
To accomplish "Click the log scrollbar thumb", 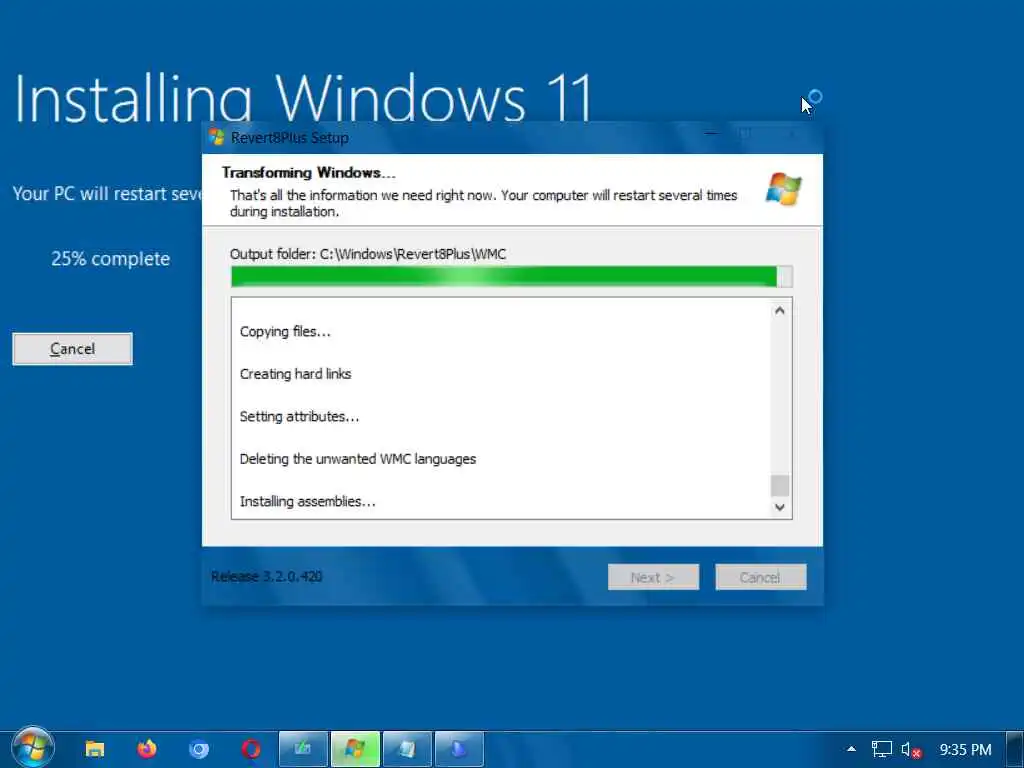I will click(x=780, y=485).
